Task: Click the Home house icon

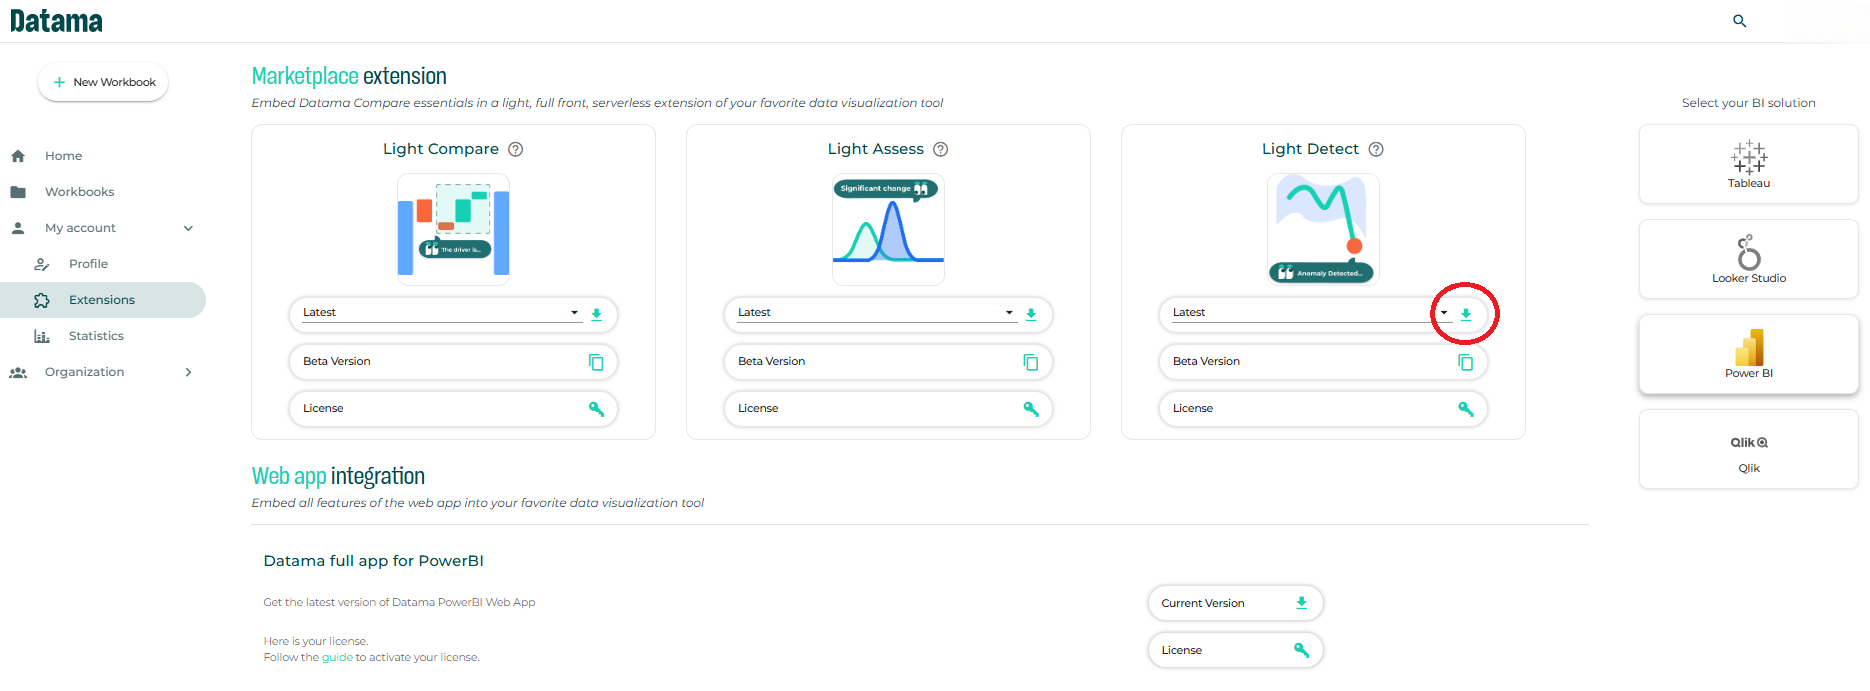Action: pos(18,156)
